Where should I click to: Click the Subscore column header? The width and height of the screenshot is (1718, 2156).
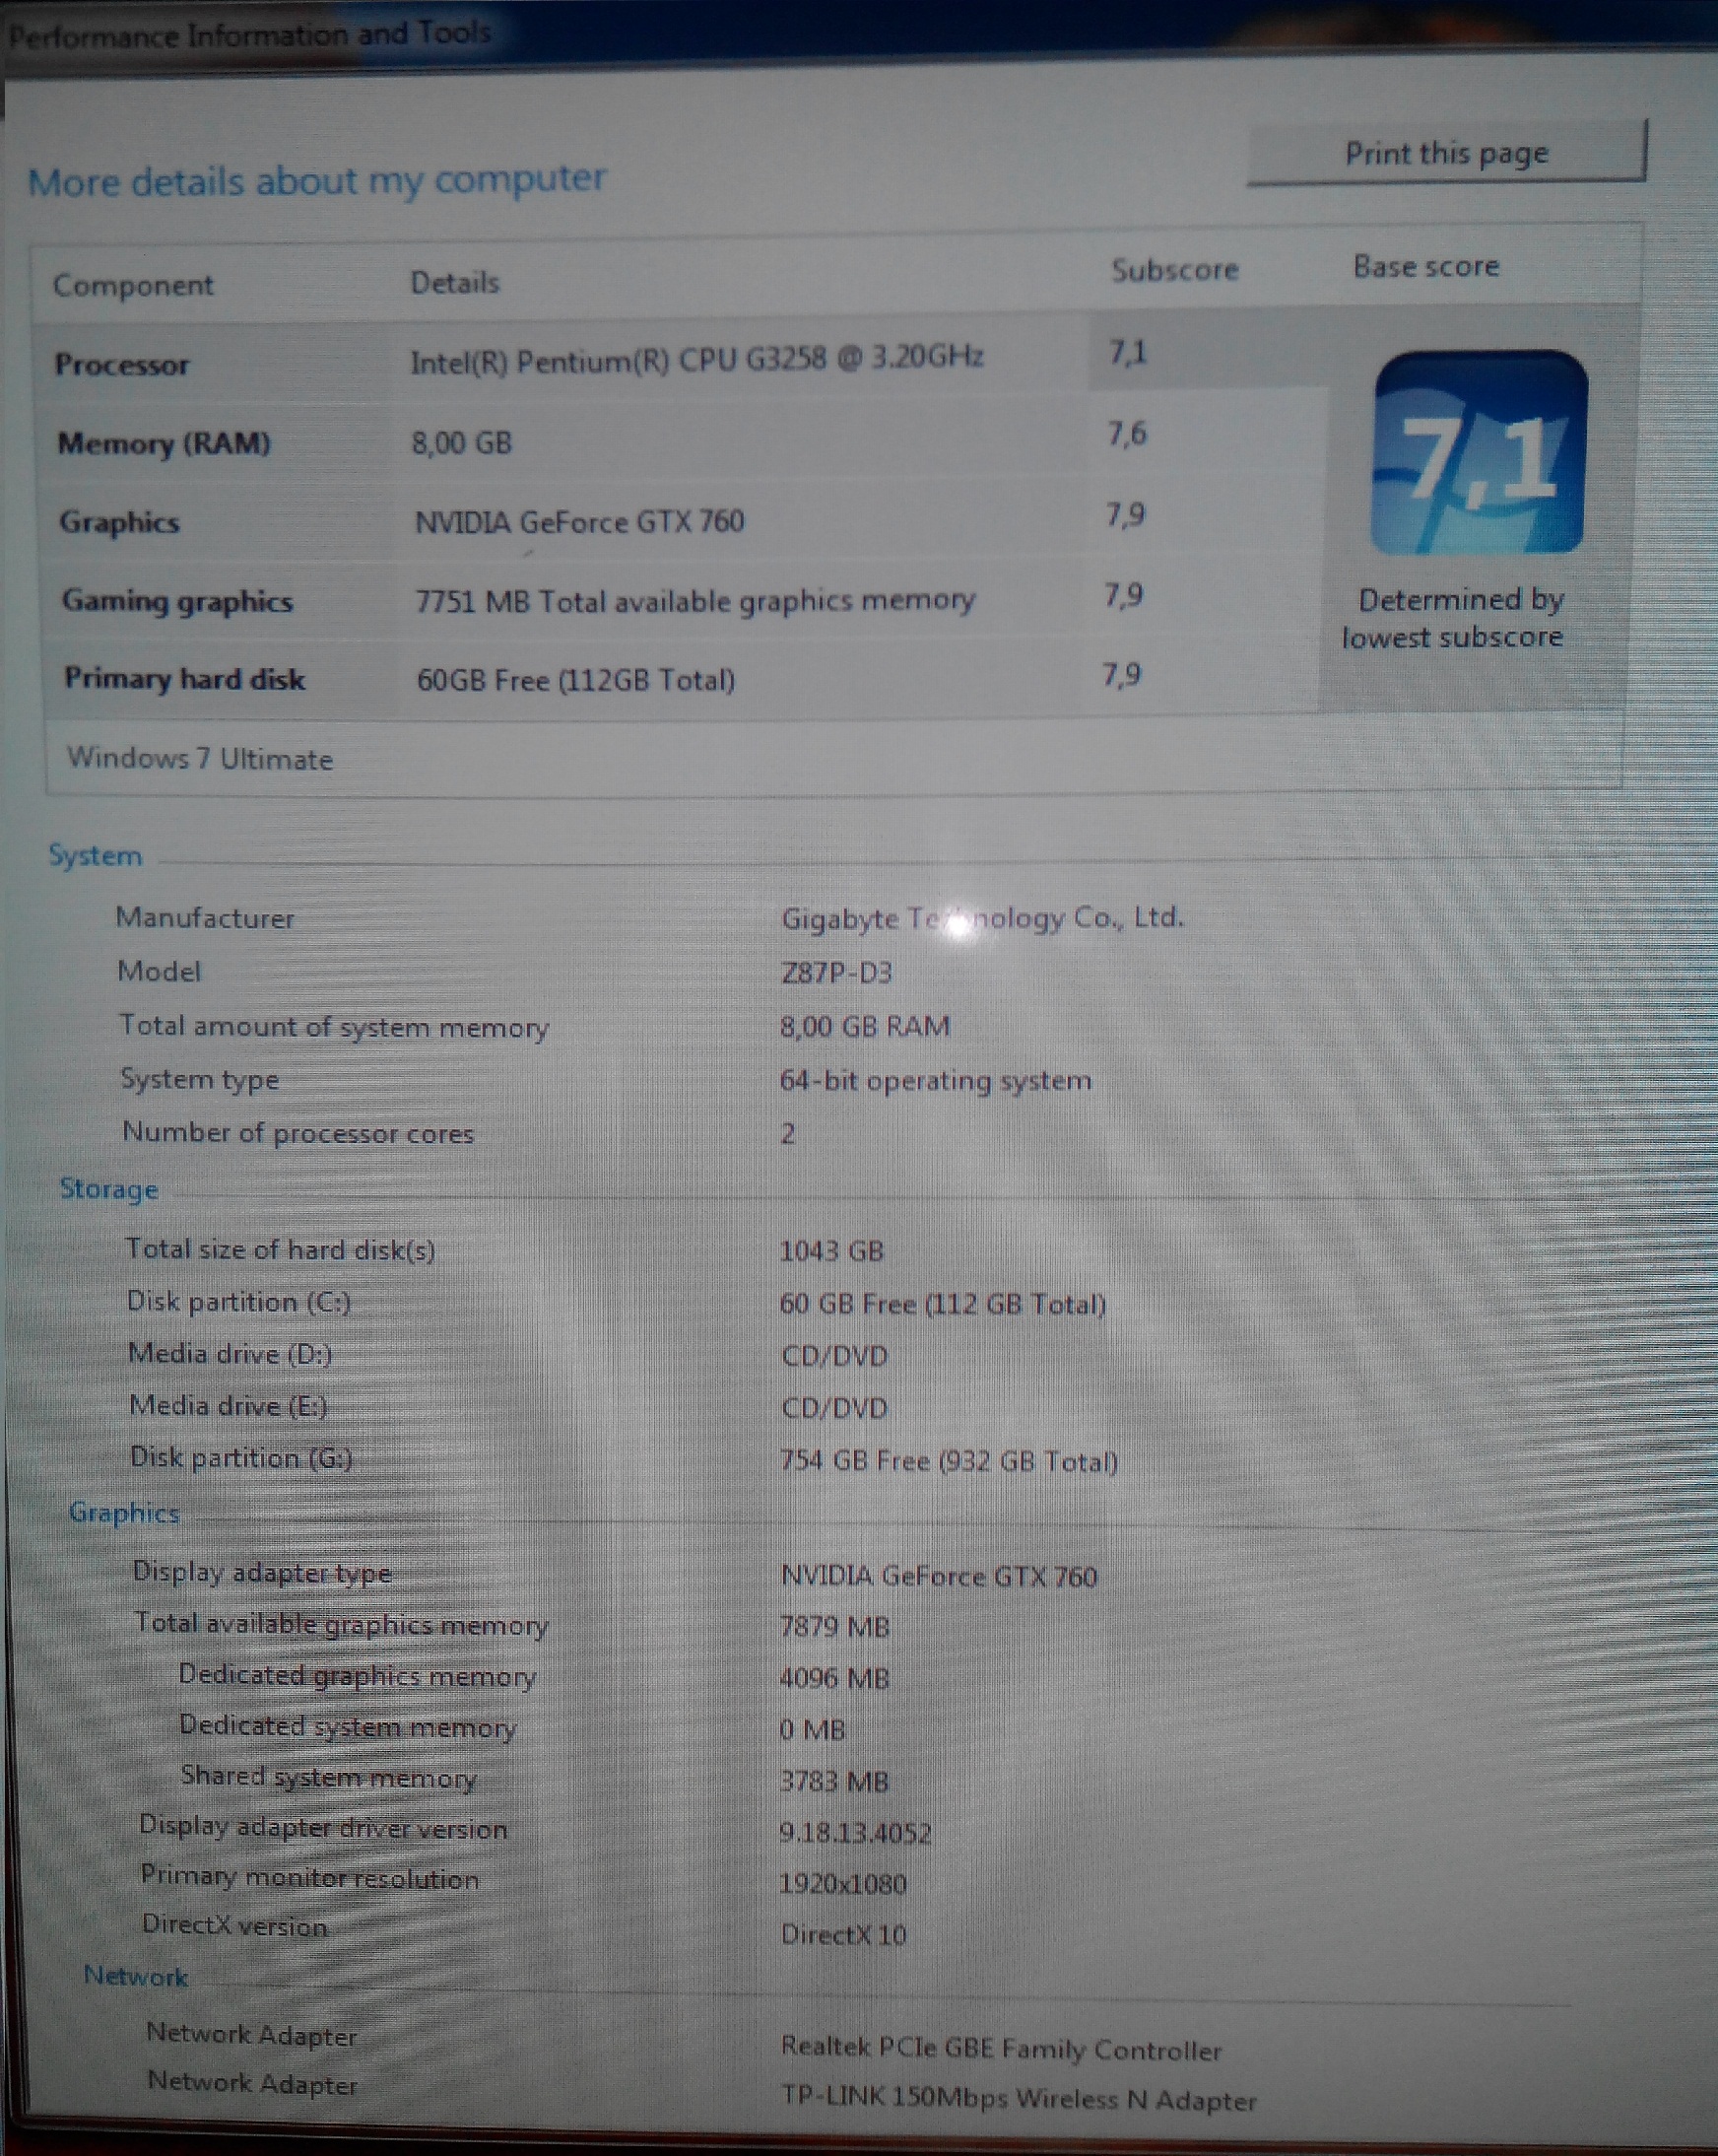click(x=1174, y=270)
